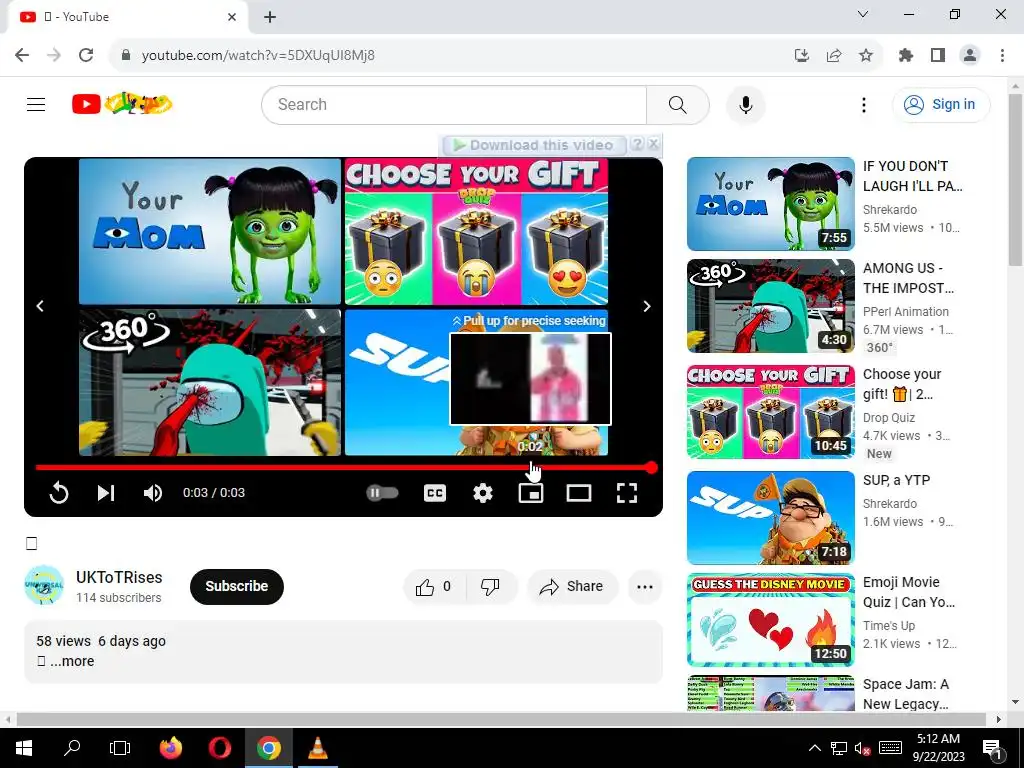This screenshot has width=1024, height=768.
Task: Show next endscreen suggestions arrow
Action: (647, 306)
